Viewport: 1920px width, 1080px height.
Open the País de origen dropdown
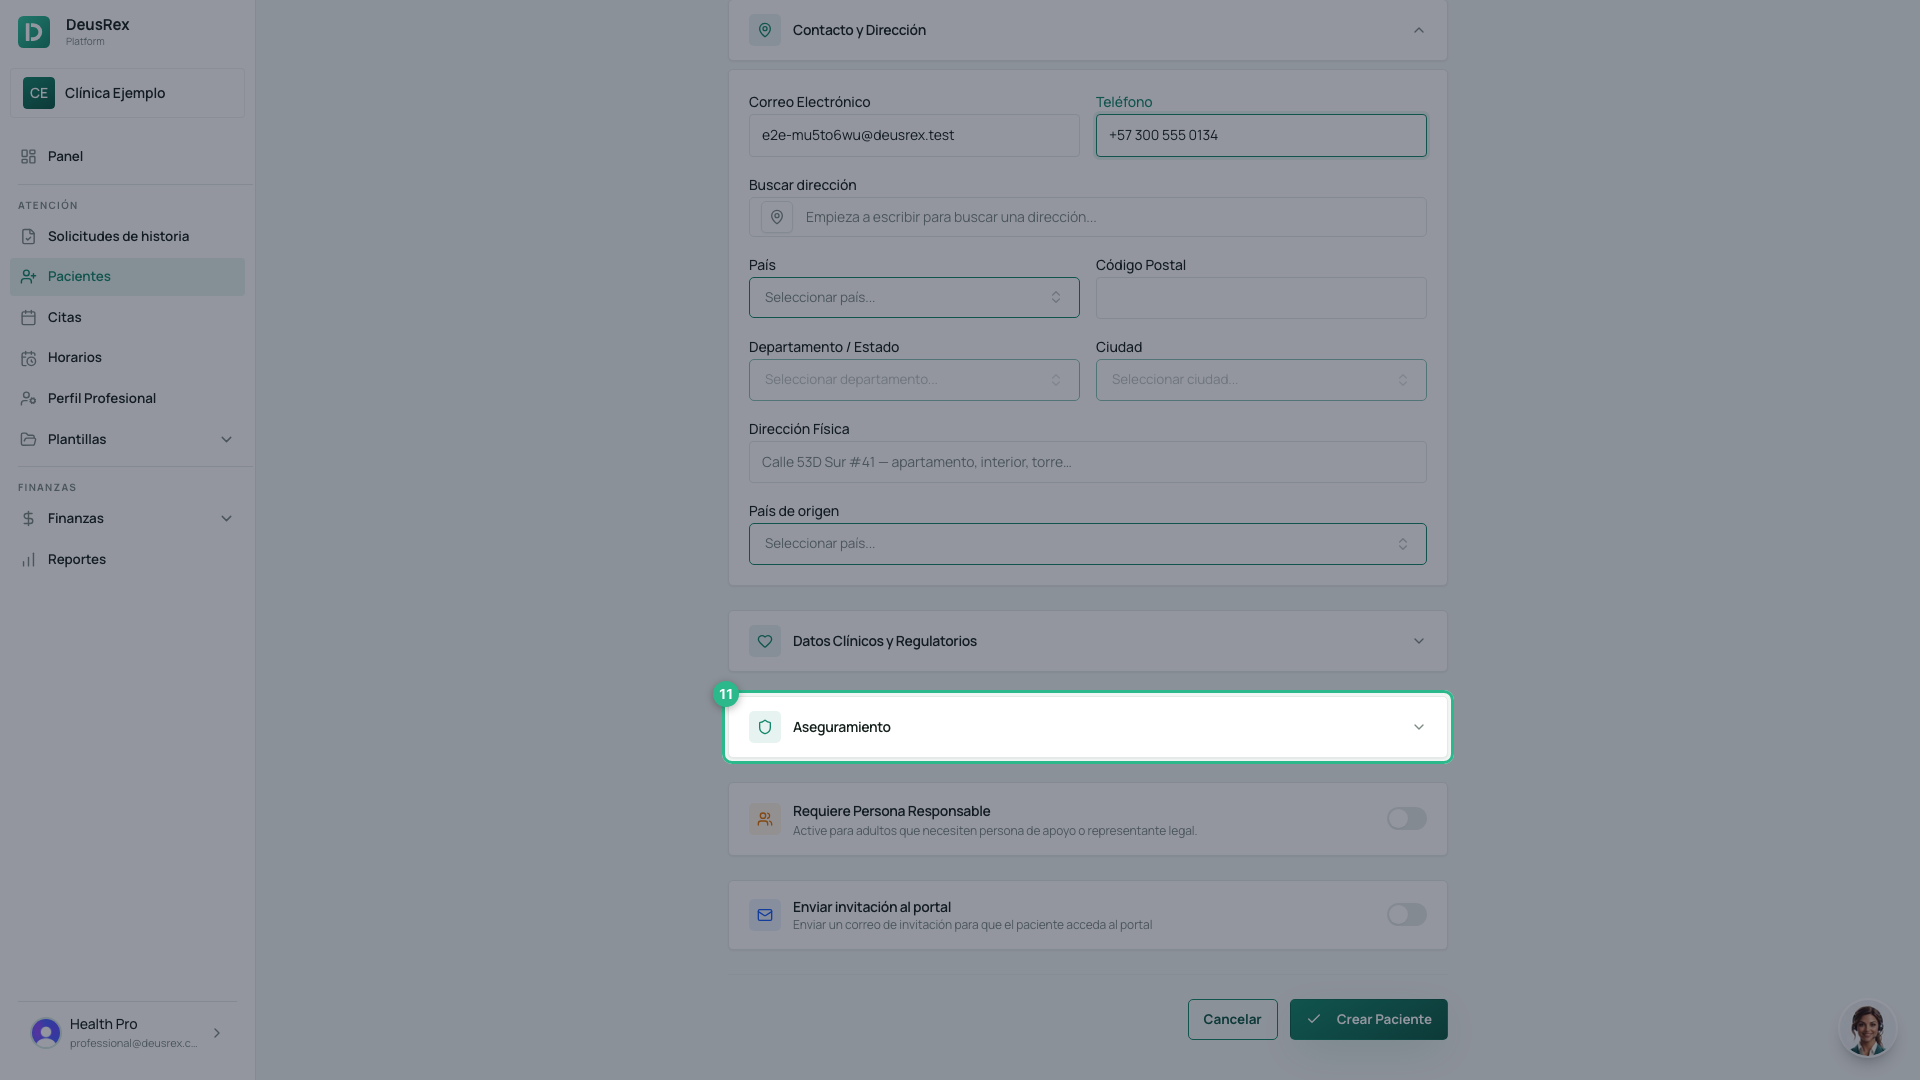pyautogui.click(x=1088, y=544)
